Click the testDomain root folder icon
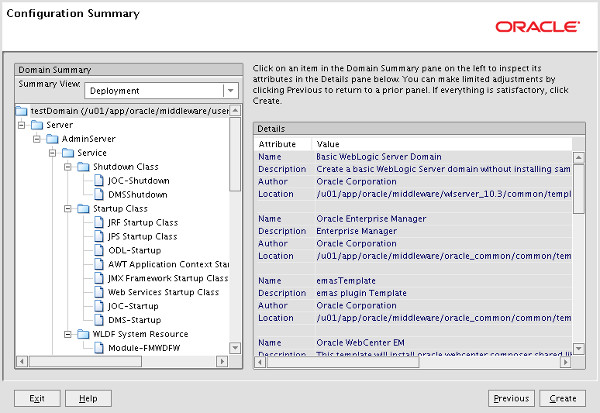Viewport: 600px width, 413px height. pyautogui.click(x=21, y=111)
